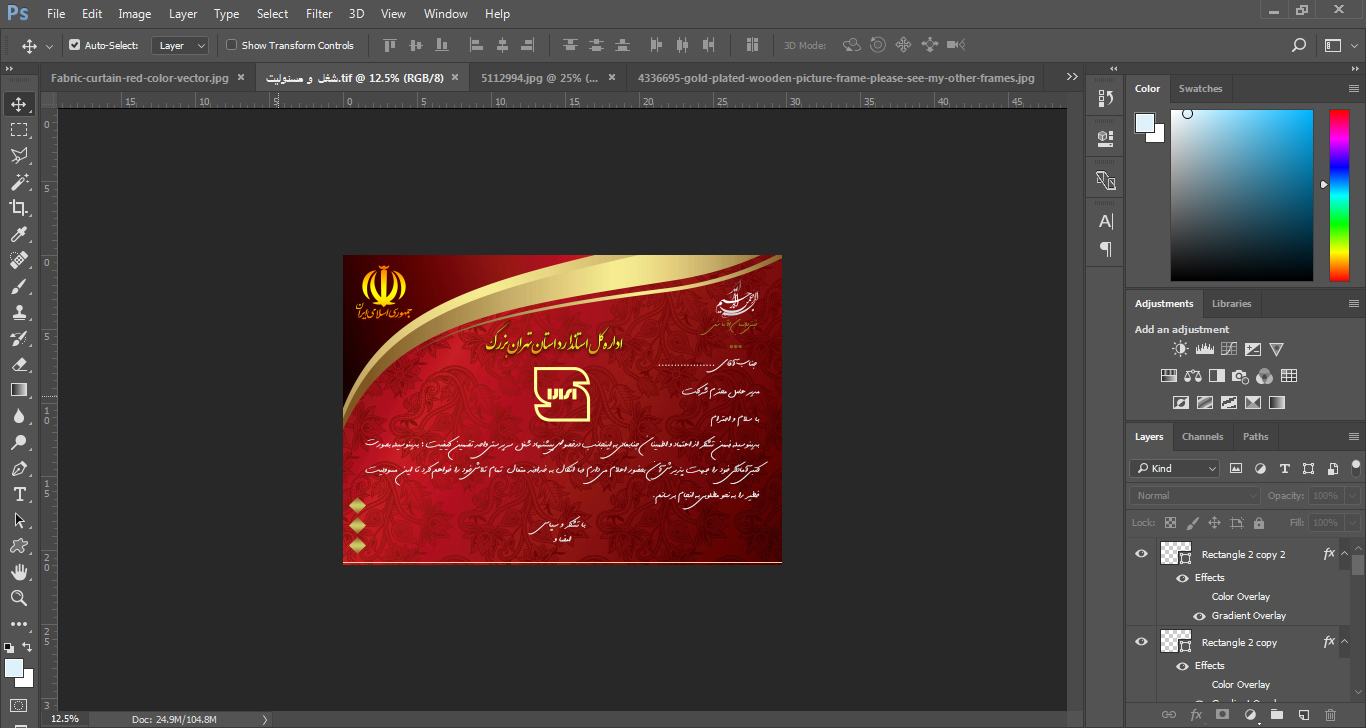Screen dimensions: 1366x728
Task: Click the rainbow hue slider strip
Action: pyautogui.click(x=1338, y=195)
